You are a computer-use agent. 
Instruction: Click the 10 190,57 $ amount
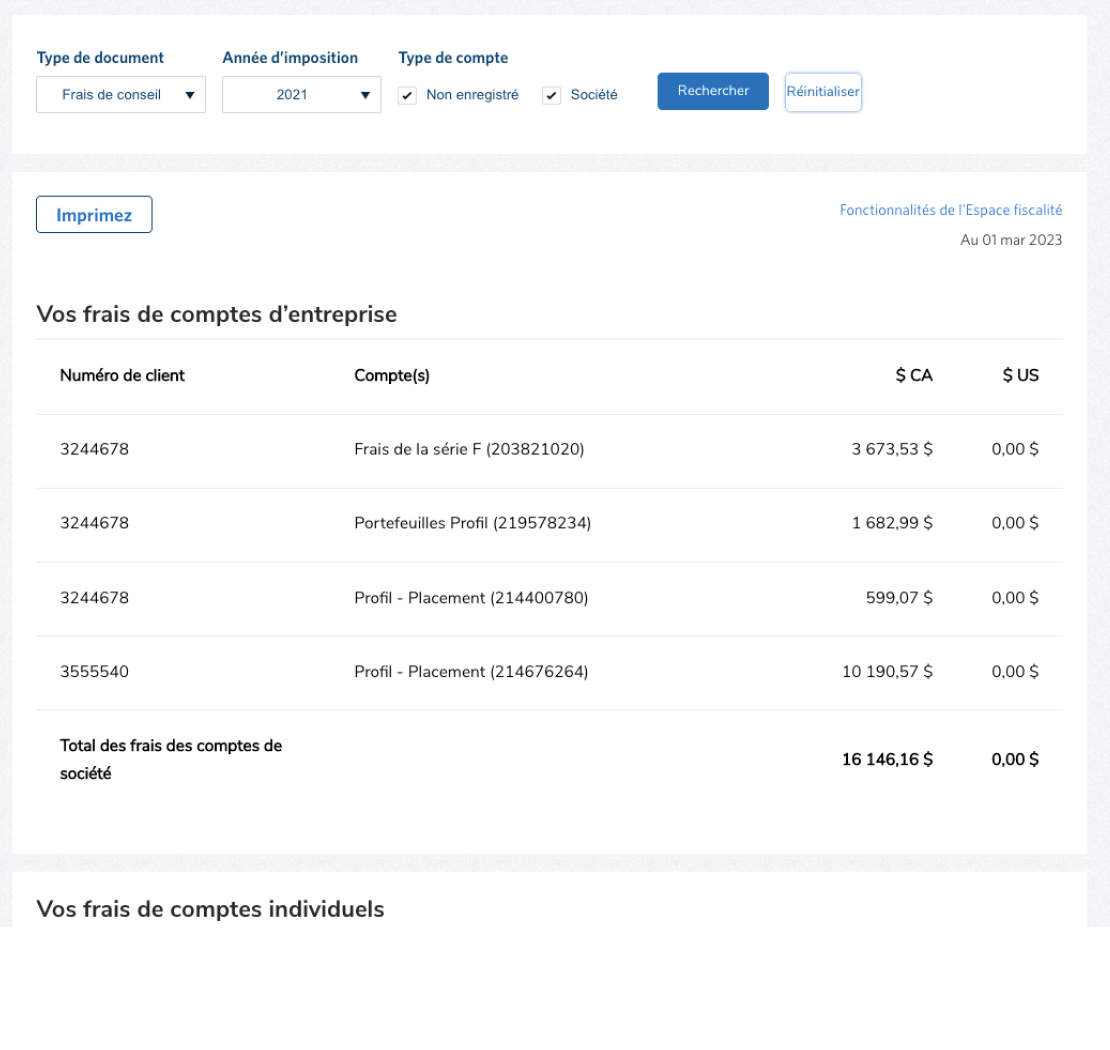click(x=887, y=672)
